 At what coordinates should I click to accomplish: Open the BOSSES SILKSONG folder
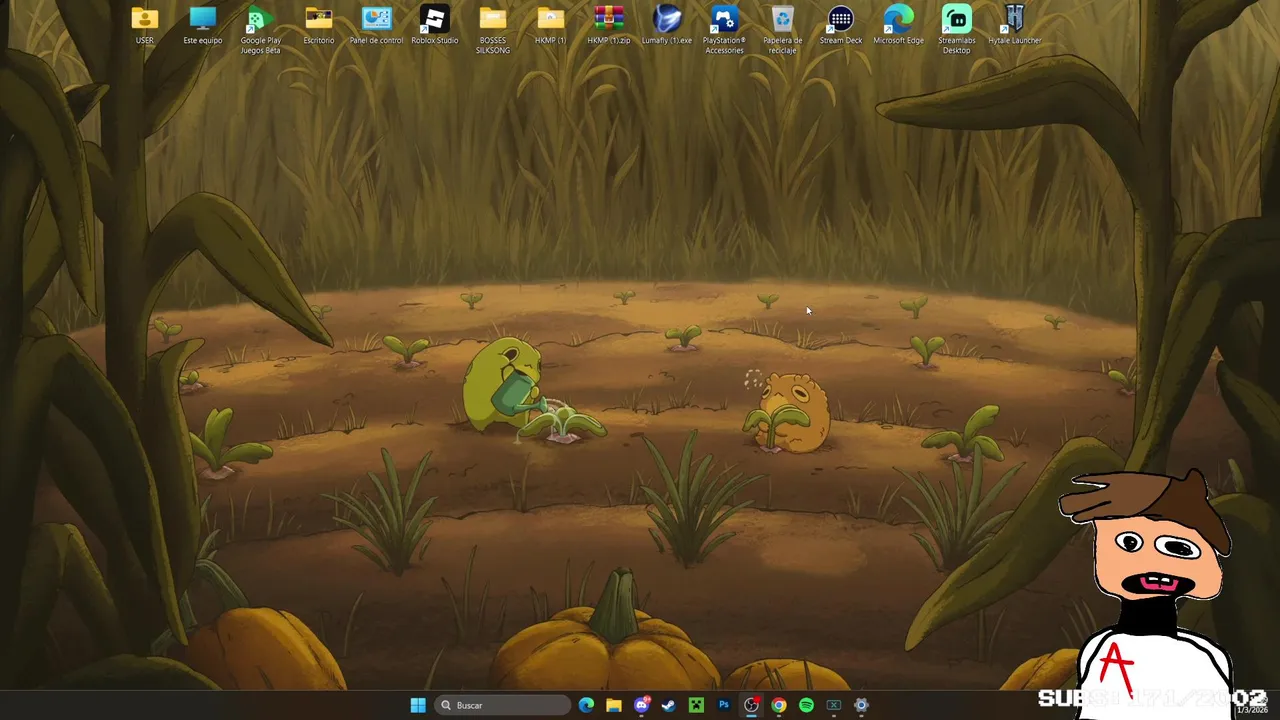[492, 30]
